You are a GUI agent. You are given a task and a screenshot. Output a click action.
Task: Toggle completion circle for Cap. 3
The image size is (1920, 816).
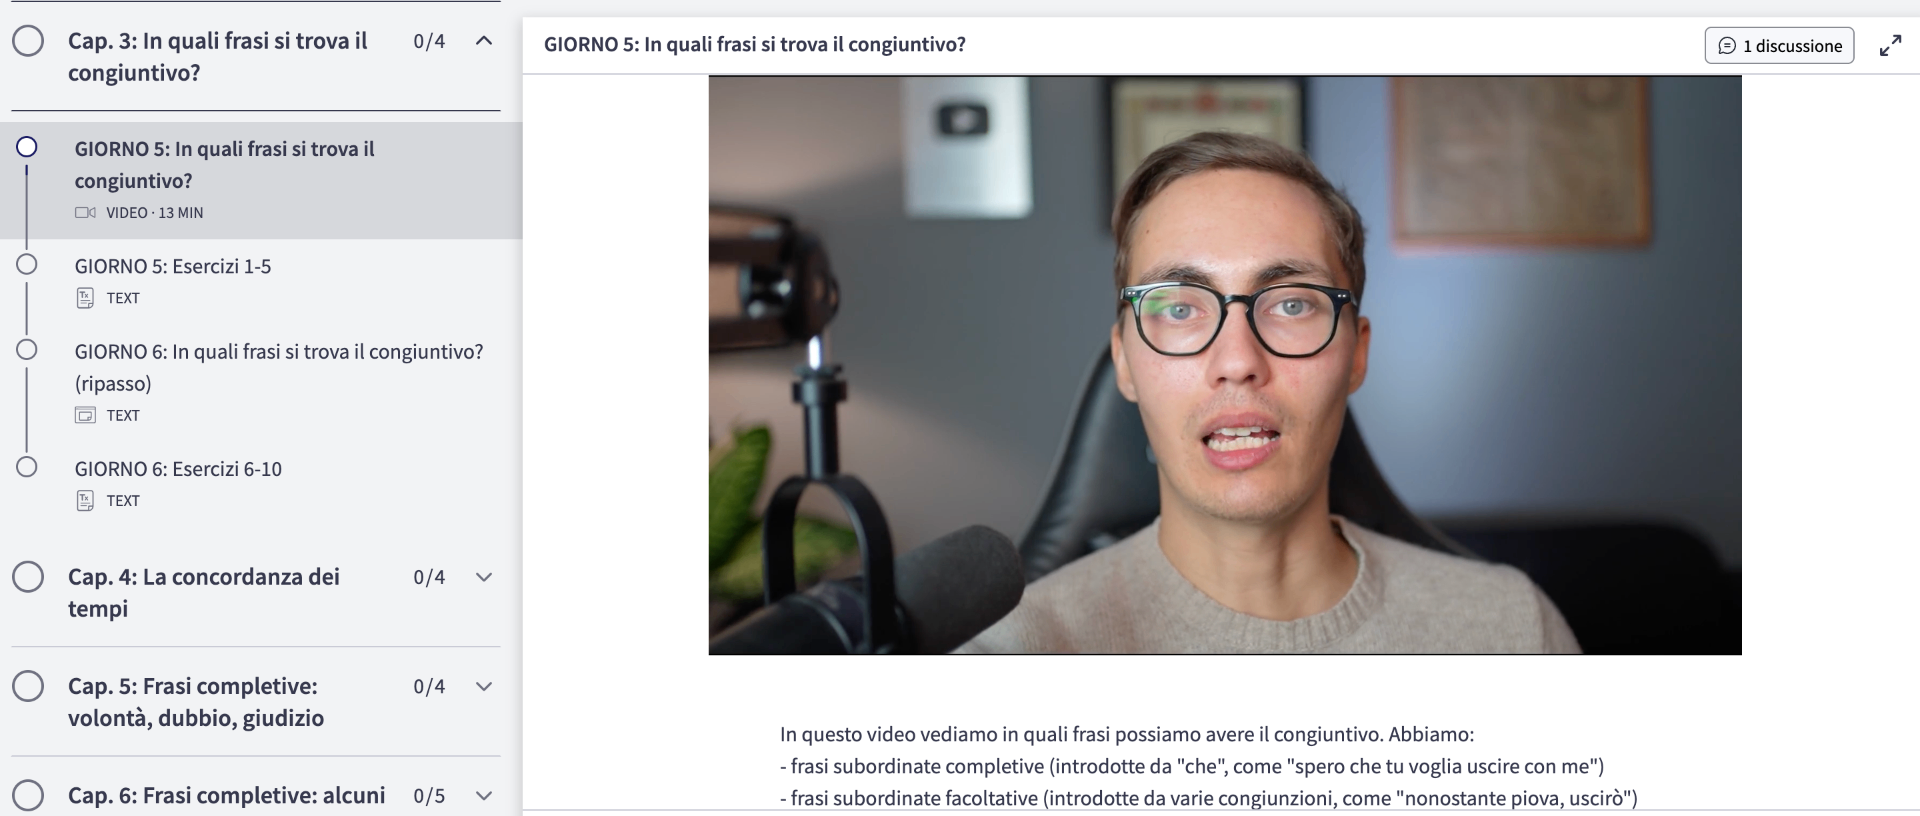[28, 41]
